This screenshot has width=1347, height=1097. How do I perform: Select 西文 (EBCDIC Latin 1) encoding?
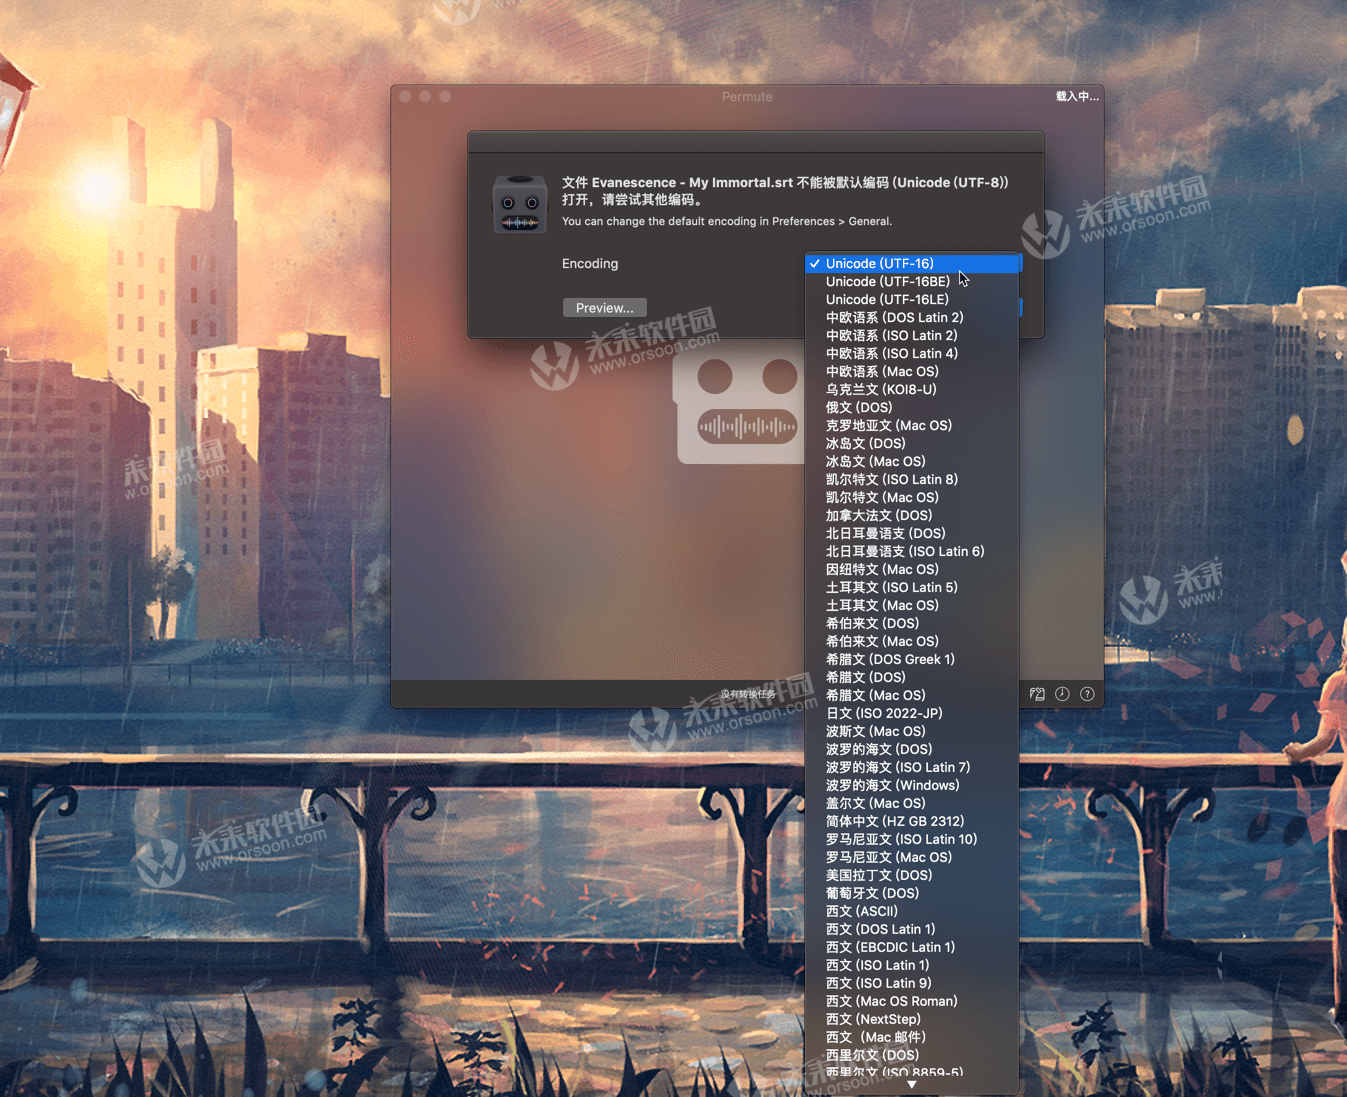[x=912, y=948]
